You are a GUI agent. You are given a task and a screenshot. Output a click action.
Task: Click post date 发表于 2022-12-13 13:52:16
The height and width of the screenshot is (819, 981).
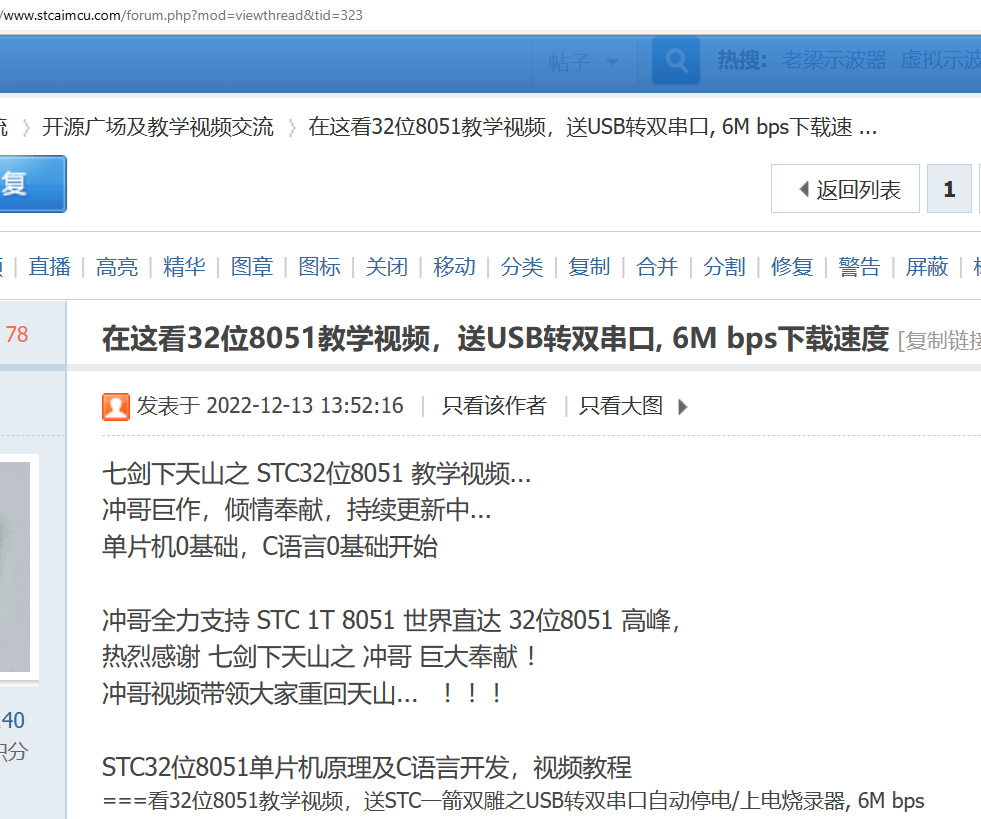coord(270,405)
